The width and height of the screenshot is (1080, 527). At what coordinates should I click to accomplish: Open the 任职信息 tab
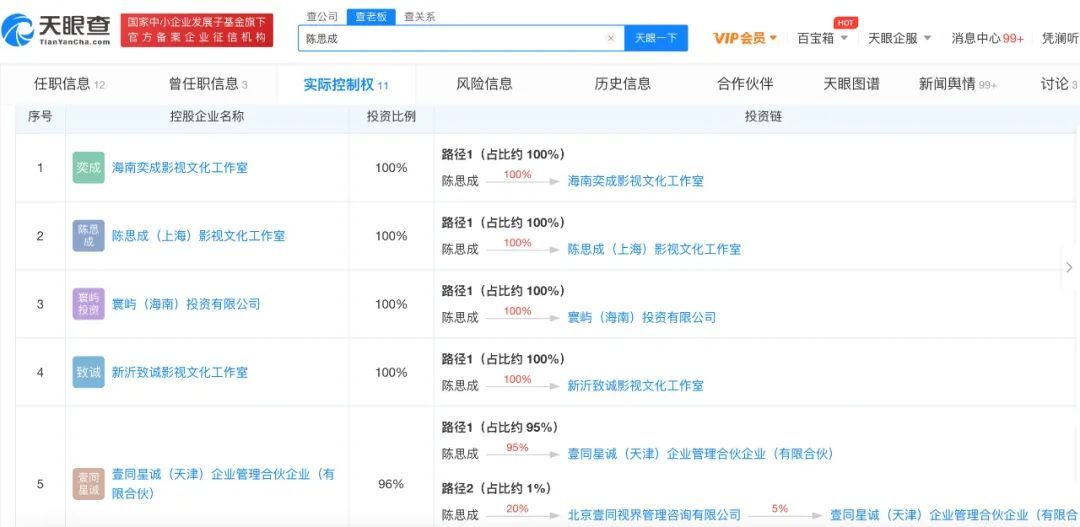click(70, 84)
